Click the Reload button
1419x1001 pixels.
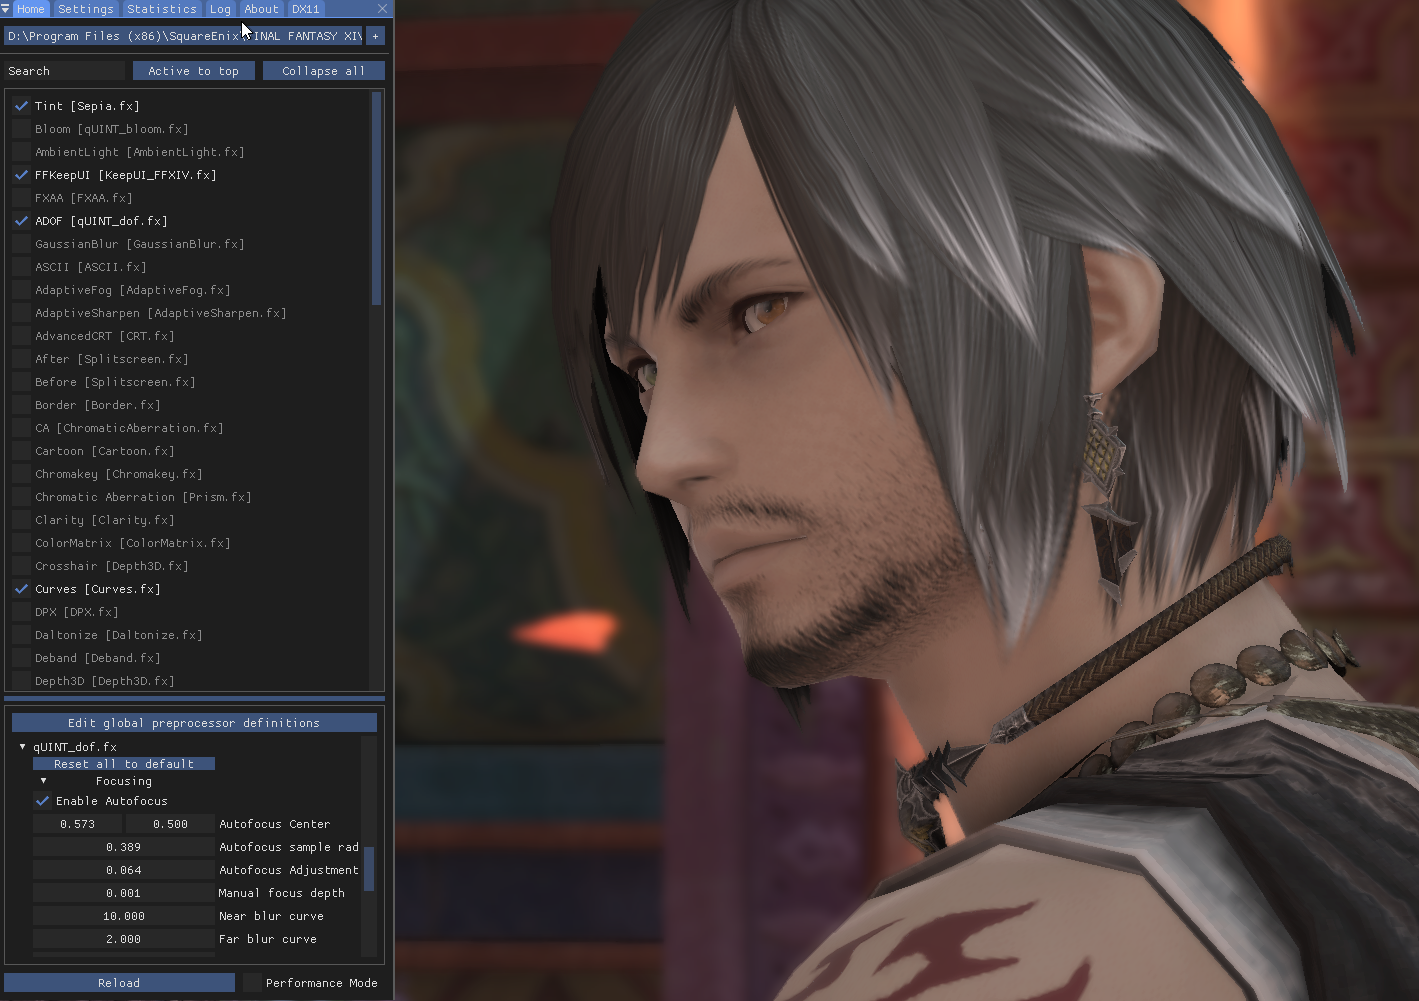tap(119, 983)
